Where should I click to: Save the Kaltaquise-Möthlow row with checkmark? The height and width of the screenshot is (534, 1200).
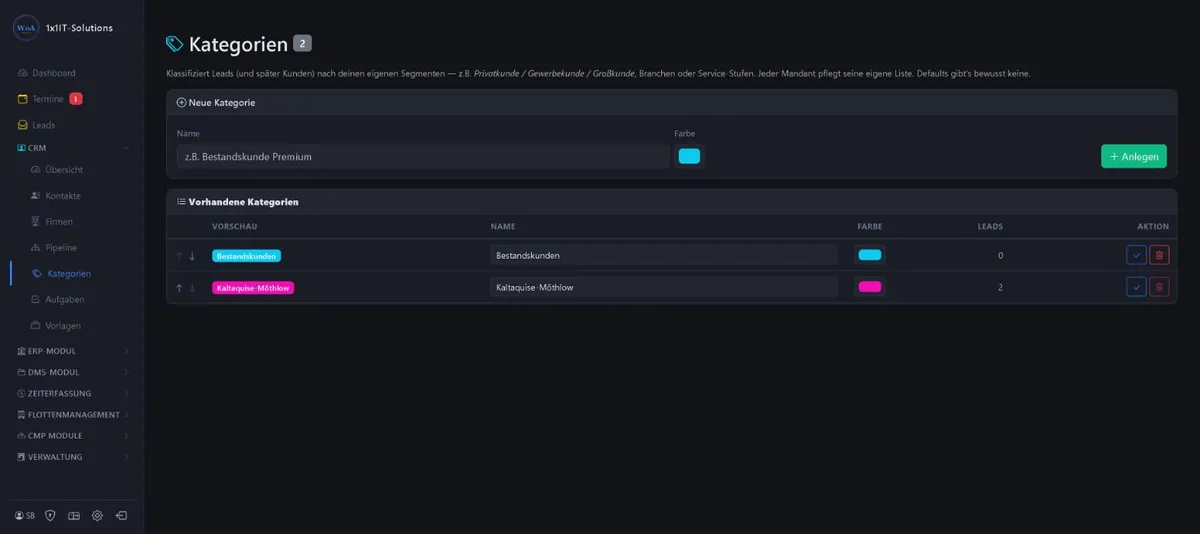1136,287
